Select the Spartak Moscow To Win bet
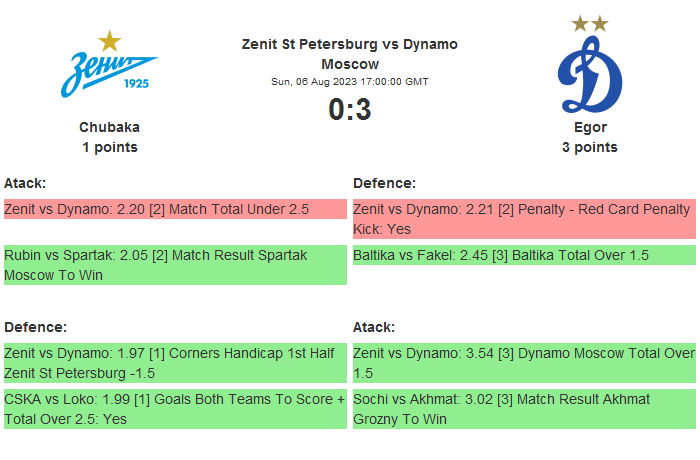Viewport: 700px width, 460px height. click(x=175, y=265)
